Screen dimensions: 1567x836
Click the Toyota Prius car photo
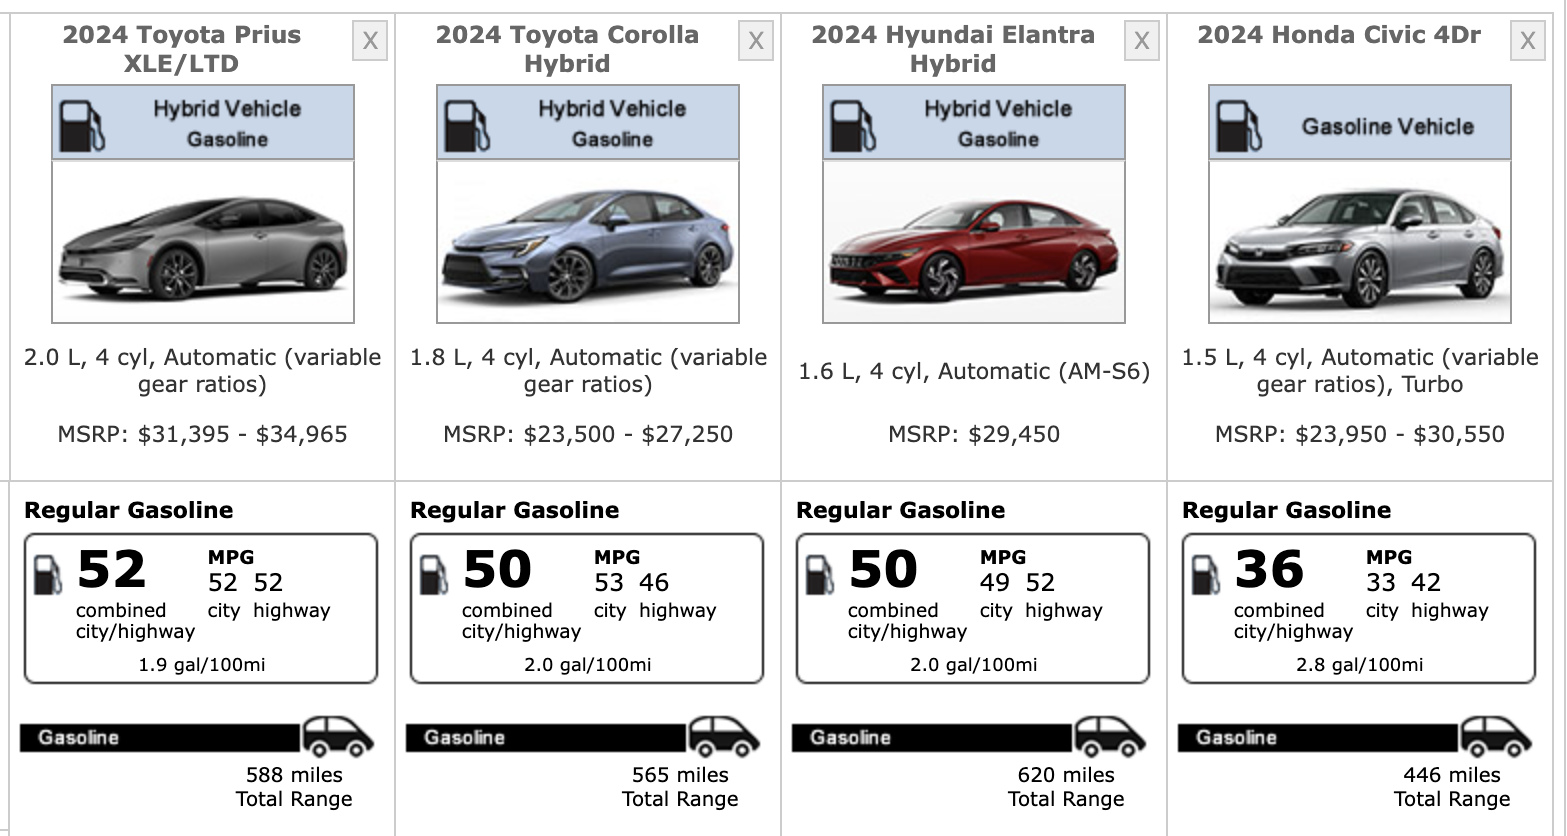click(203, 242)
